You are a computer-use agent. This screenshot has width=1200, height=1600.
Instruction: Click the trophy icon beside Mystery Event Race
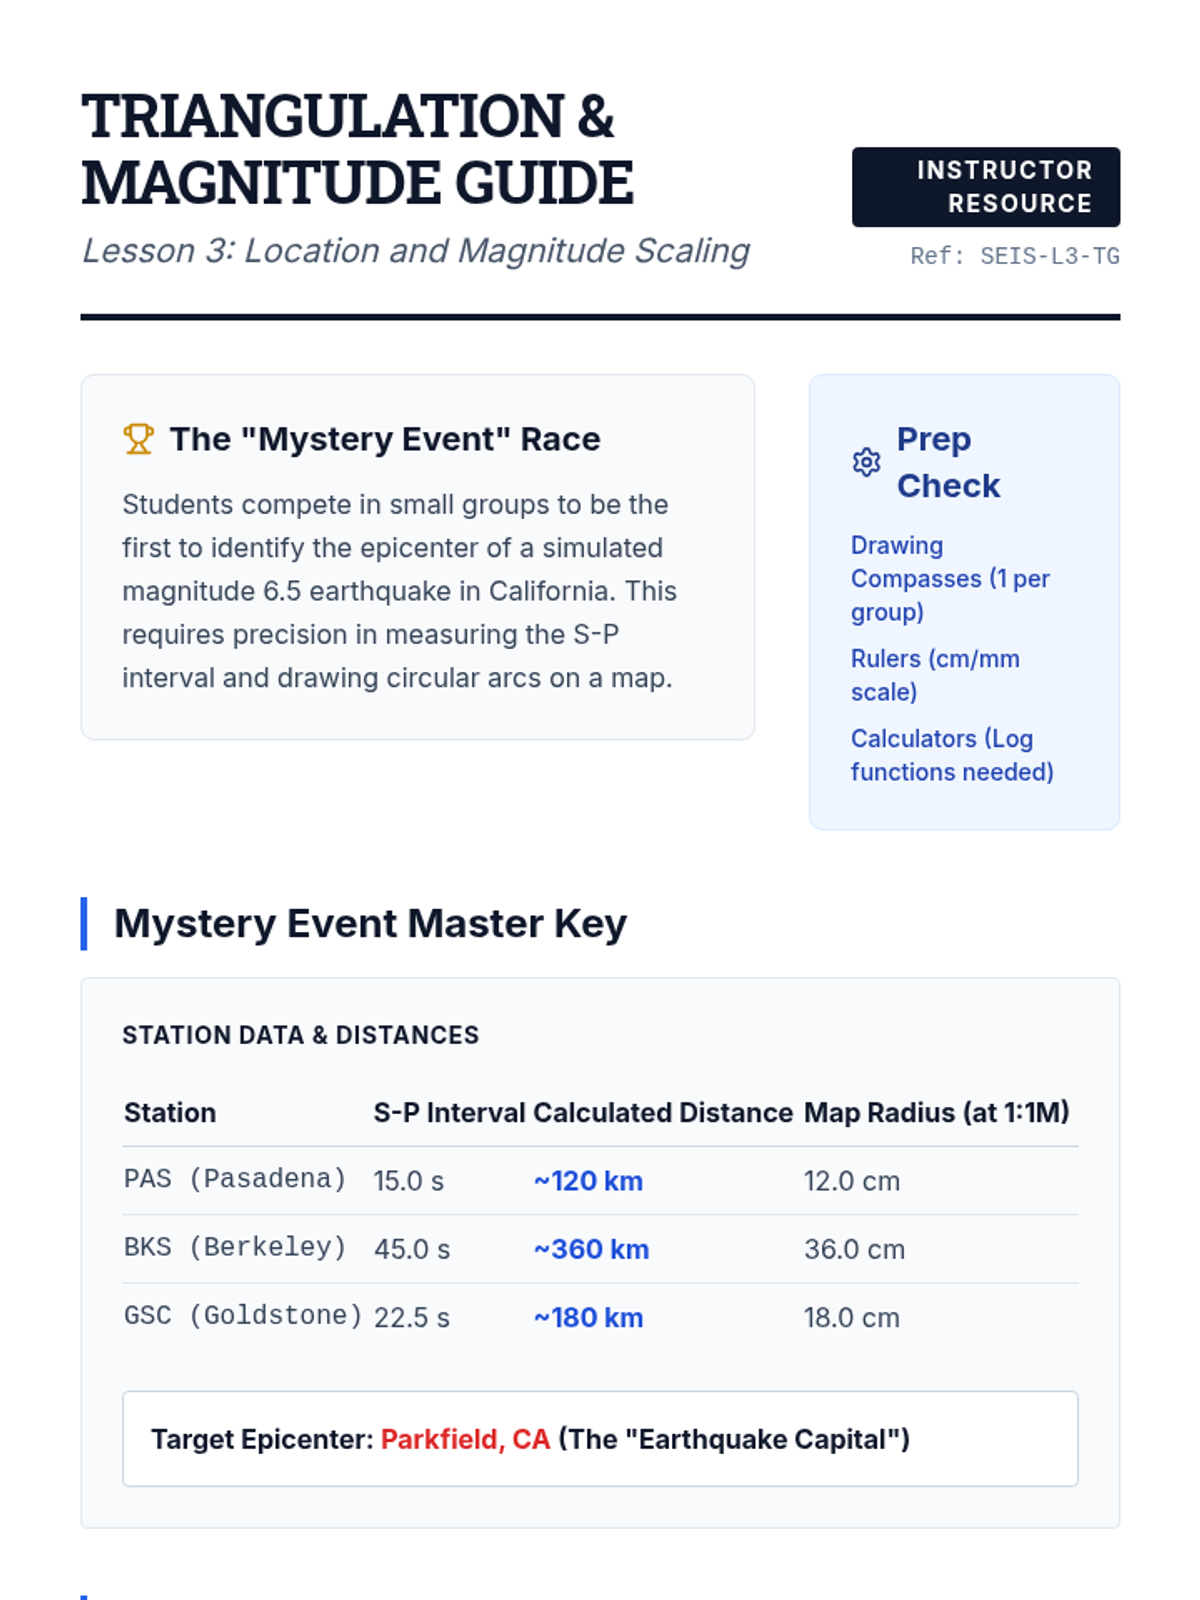[138, 439]
